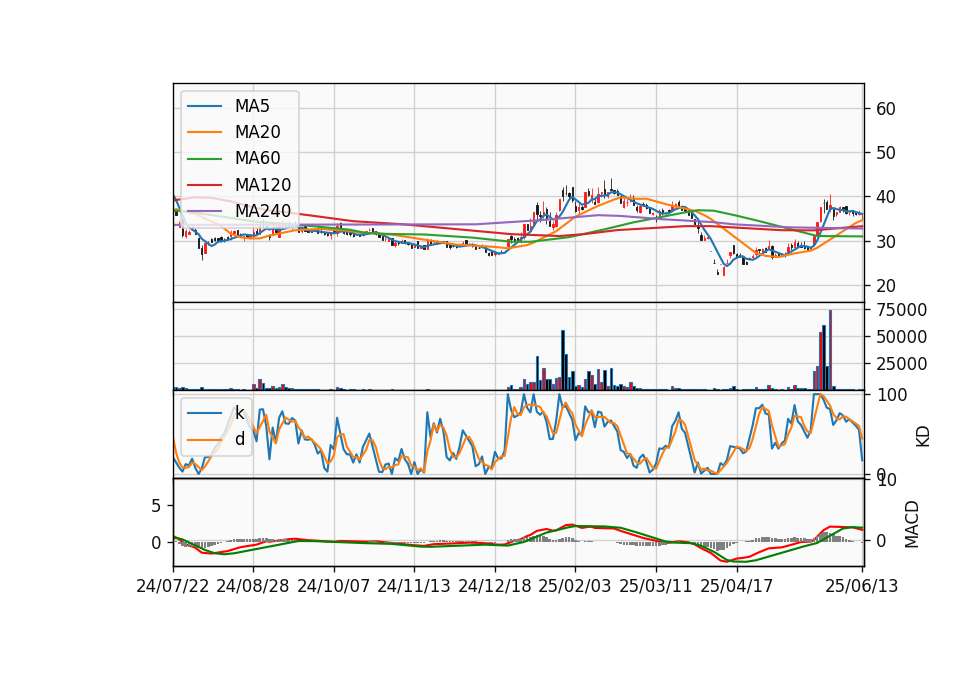
Task: Click the KD axis value 100
Action: click(891, 395)
